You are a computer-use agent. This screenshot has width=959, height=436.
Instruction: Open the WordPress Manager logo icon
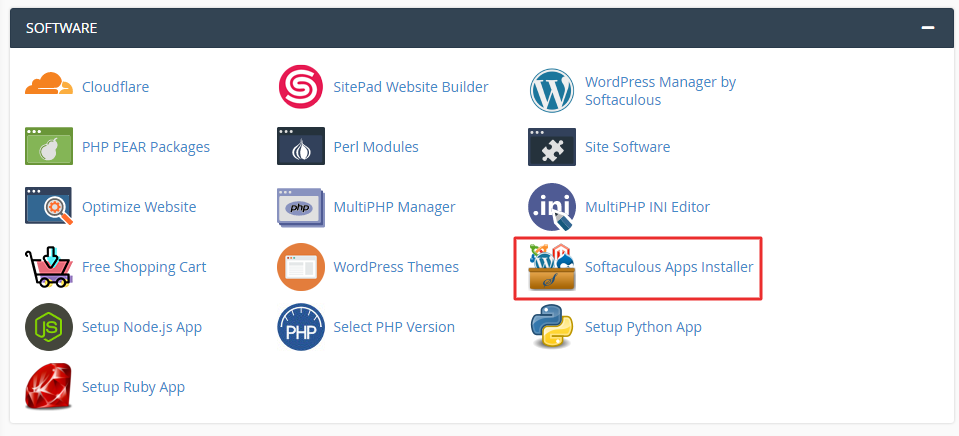pyautogui.click(x=552, y=91)
